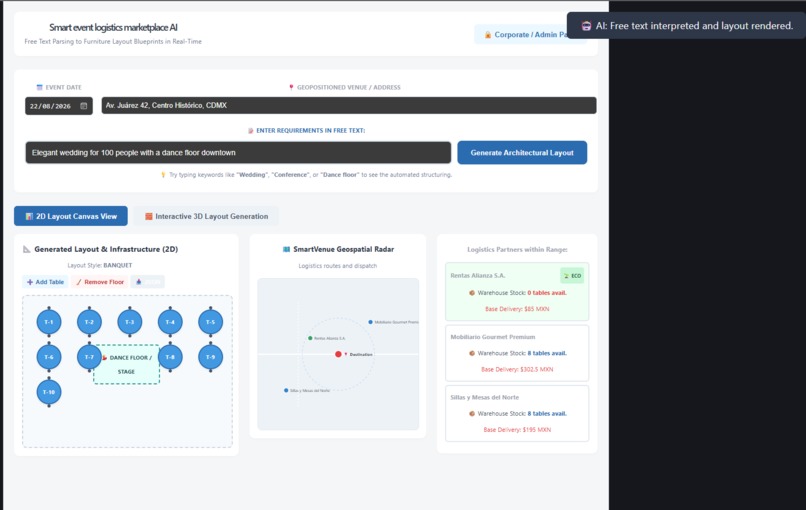806x510 pixels.
Task: Select the Mobiliario Gourmet Premium partner card
Action: pos(517,353)
